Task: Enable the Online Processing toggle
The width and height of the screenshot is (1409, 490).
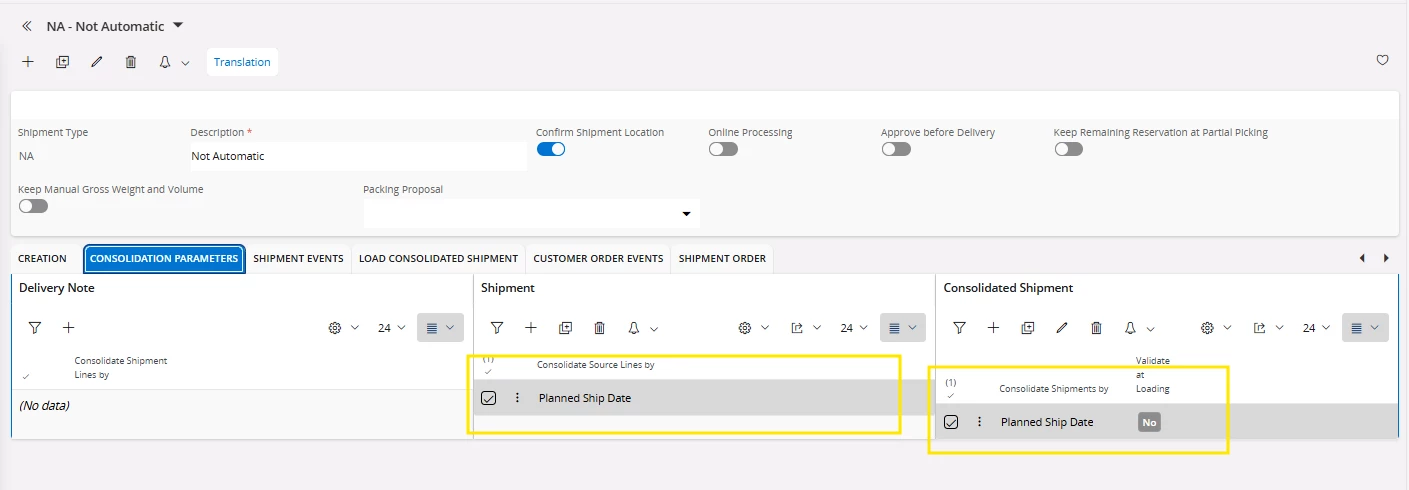Action: click(x=723, y=149)
